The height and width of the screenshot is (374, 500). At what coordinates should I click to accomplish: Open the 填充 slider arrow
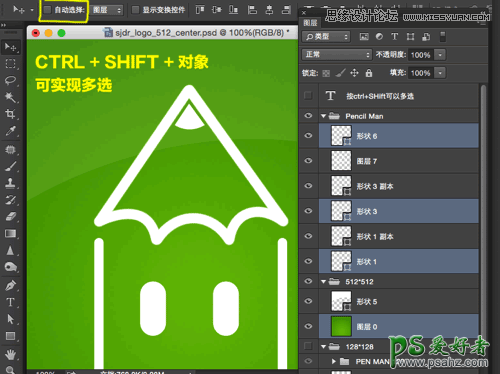tap(440, 73)
